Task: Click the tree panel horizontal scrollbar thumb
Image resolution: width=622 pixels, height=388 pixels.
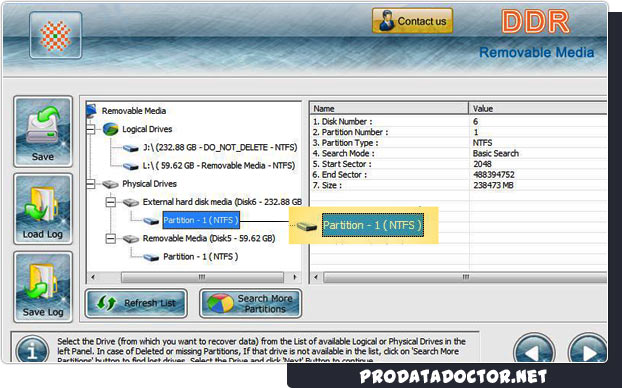Action: [202, 277]
